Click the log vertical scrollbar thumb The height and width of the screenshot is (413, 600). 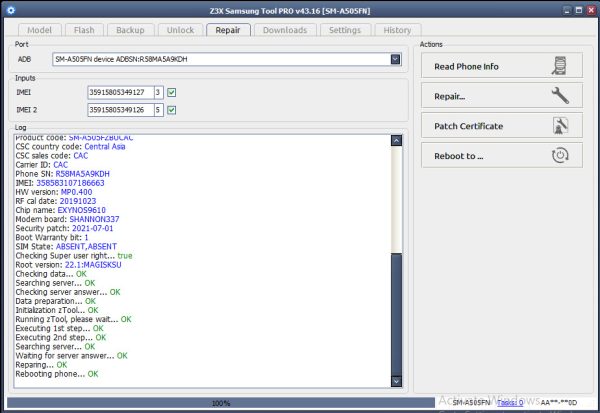tap(396, 315)
